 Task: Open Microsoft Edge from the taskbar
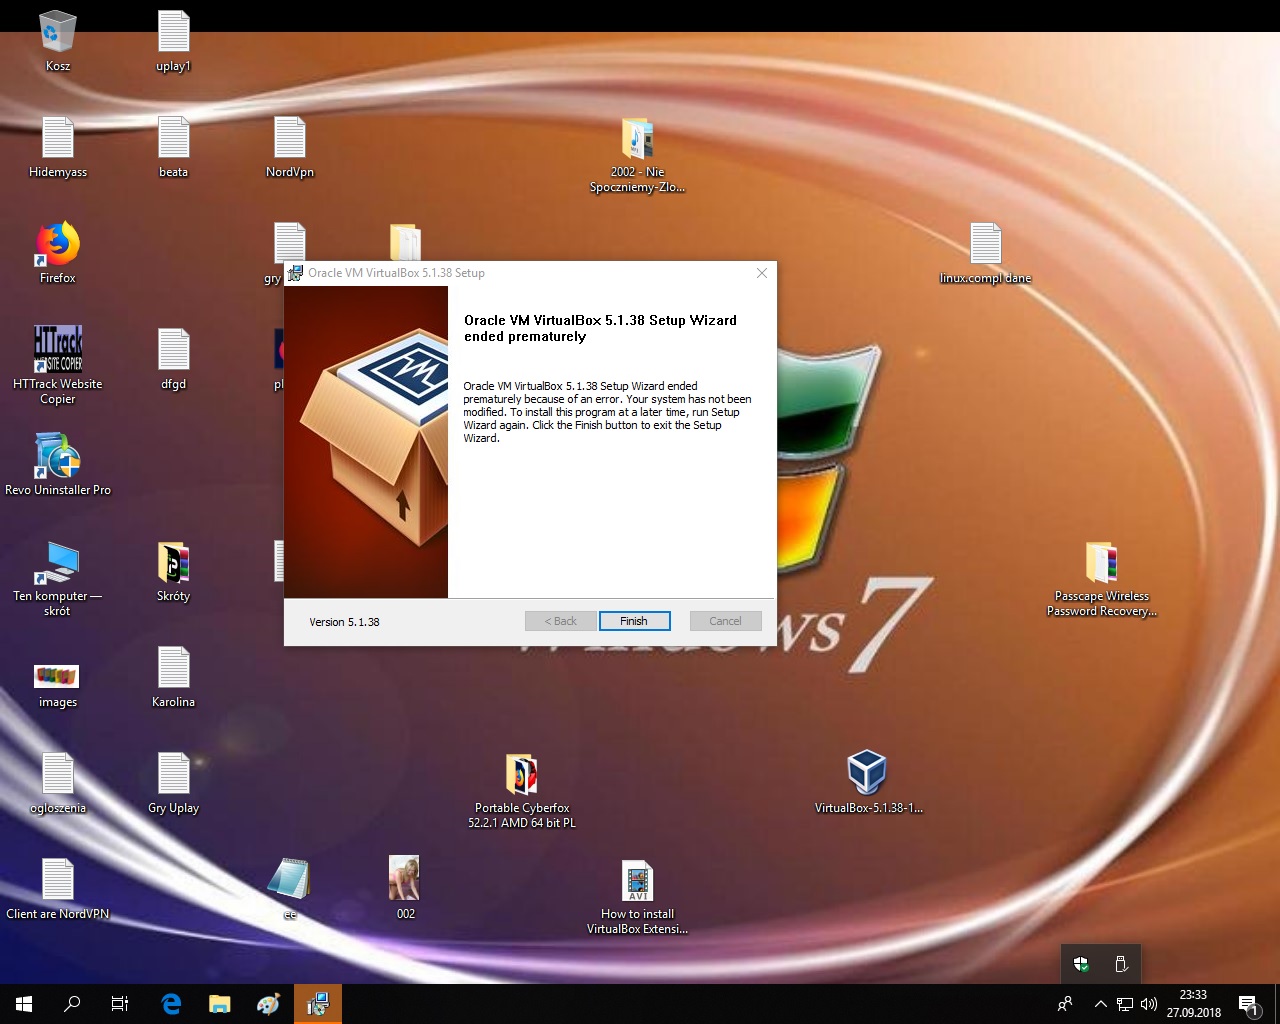click(x=171, y=1004)
